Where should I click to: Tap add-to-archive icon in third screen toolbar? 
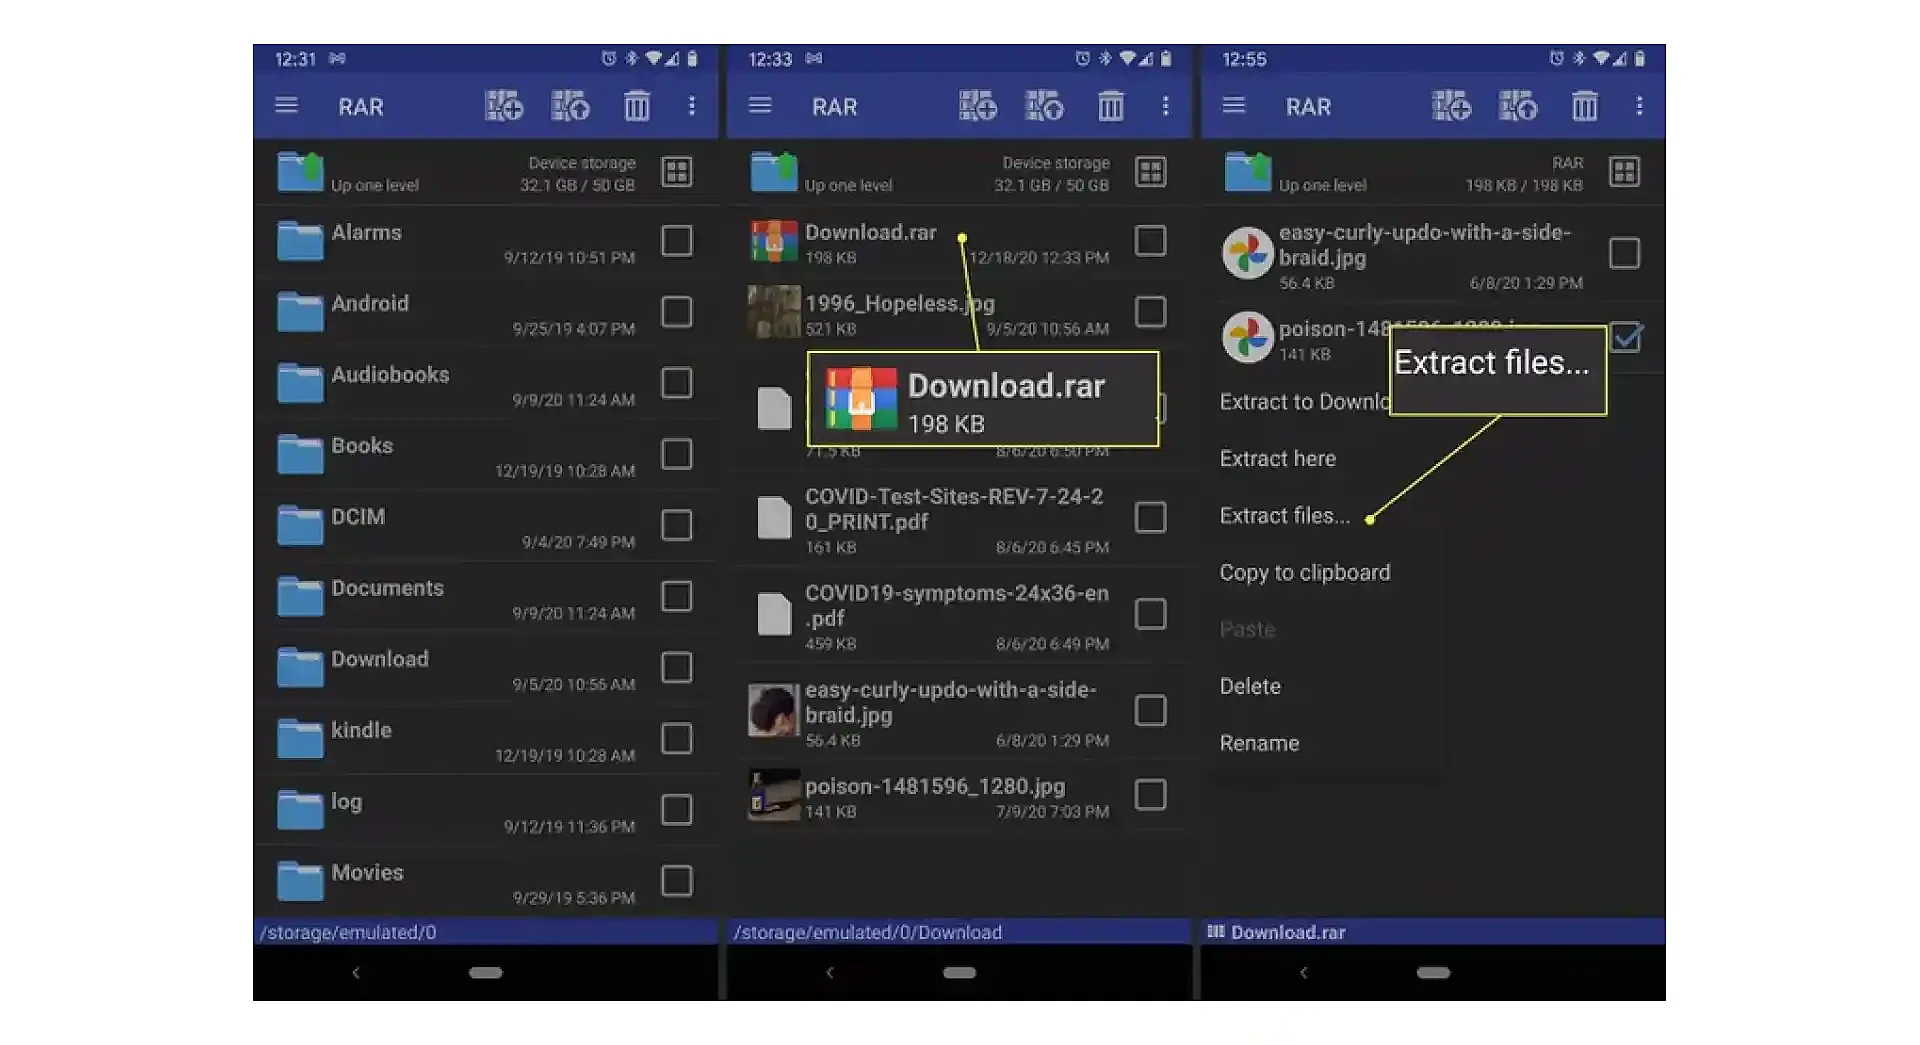pyautogui.click(x=1452, y=105)
